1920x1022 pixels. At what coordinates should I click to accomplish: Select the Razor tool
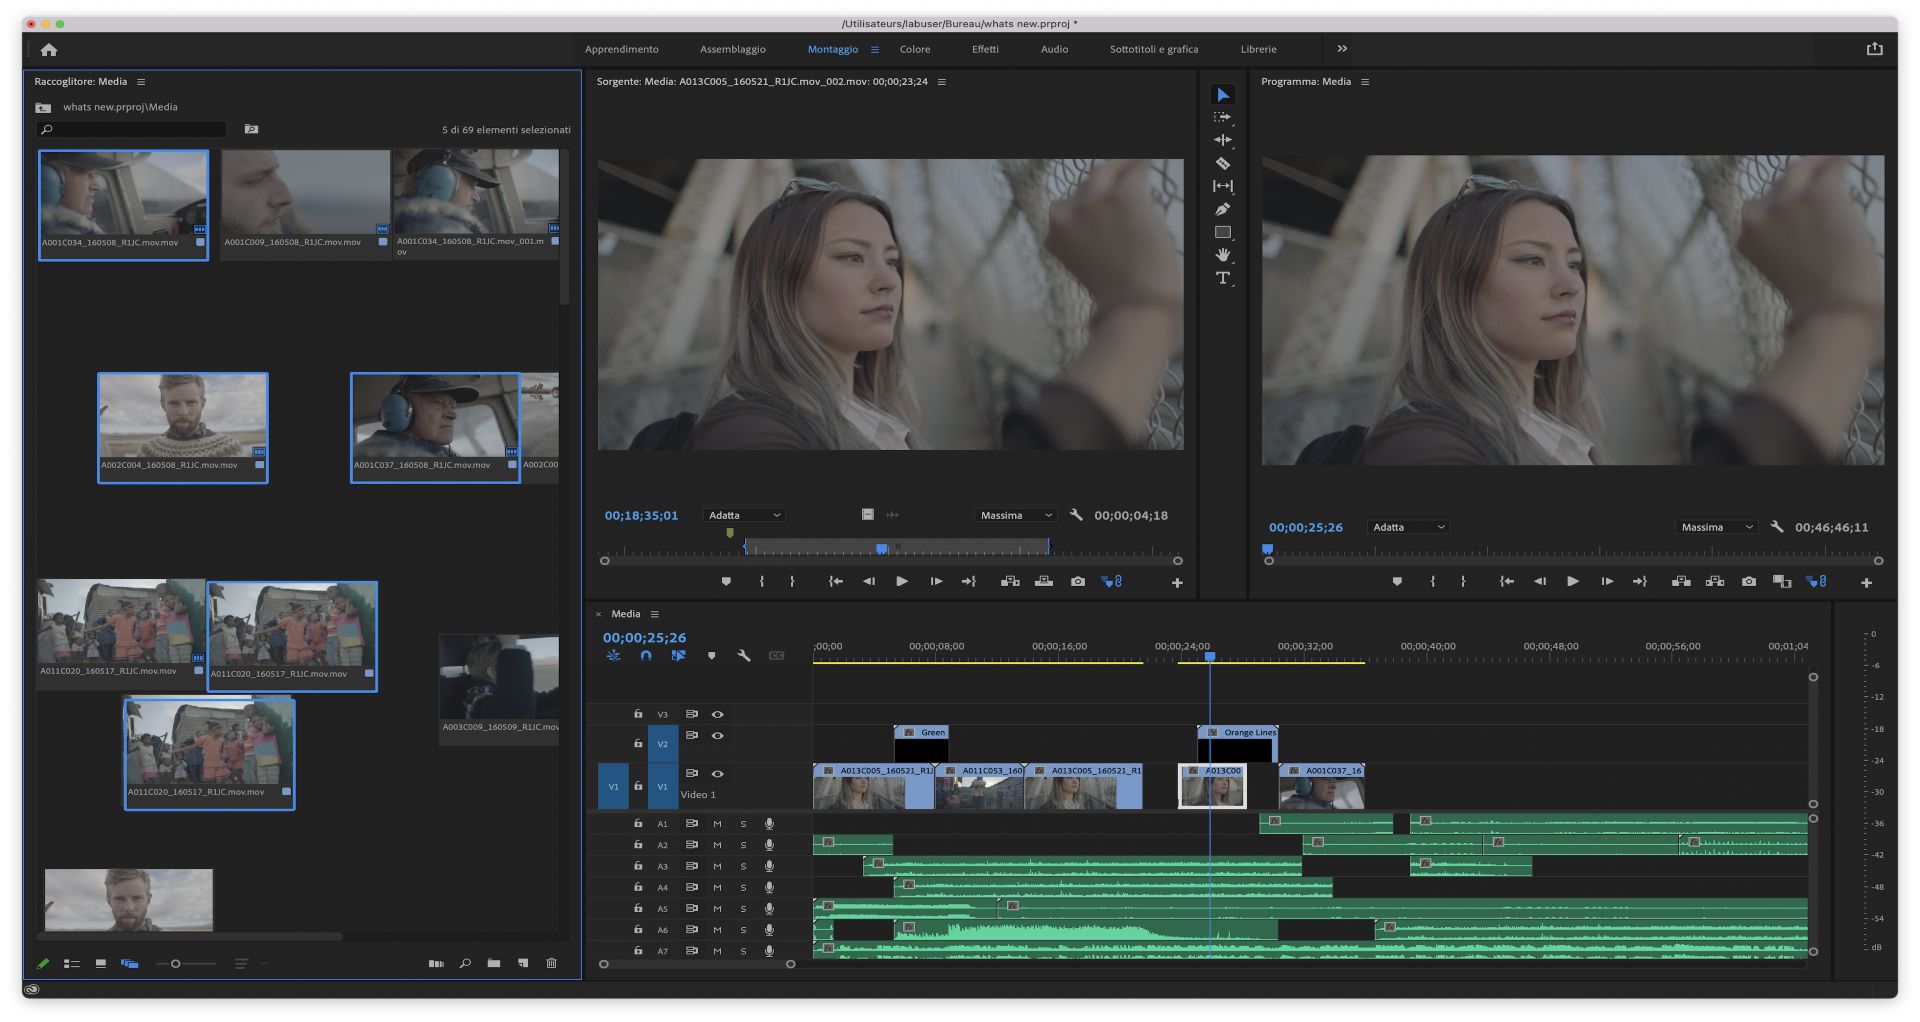pyautogui.click(x=1222, y=163)
